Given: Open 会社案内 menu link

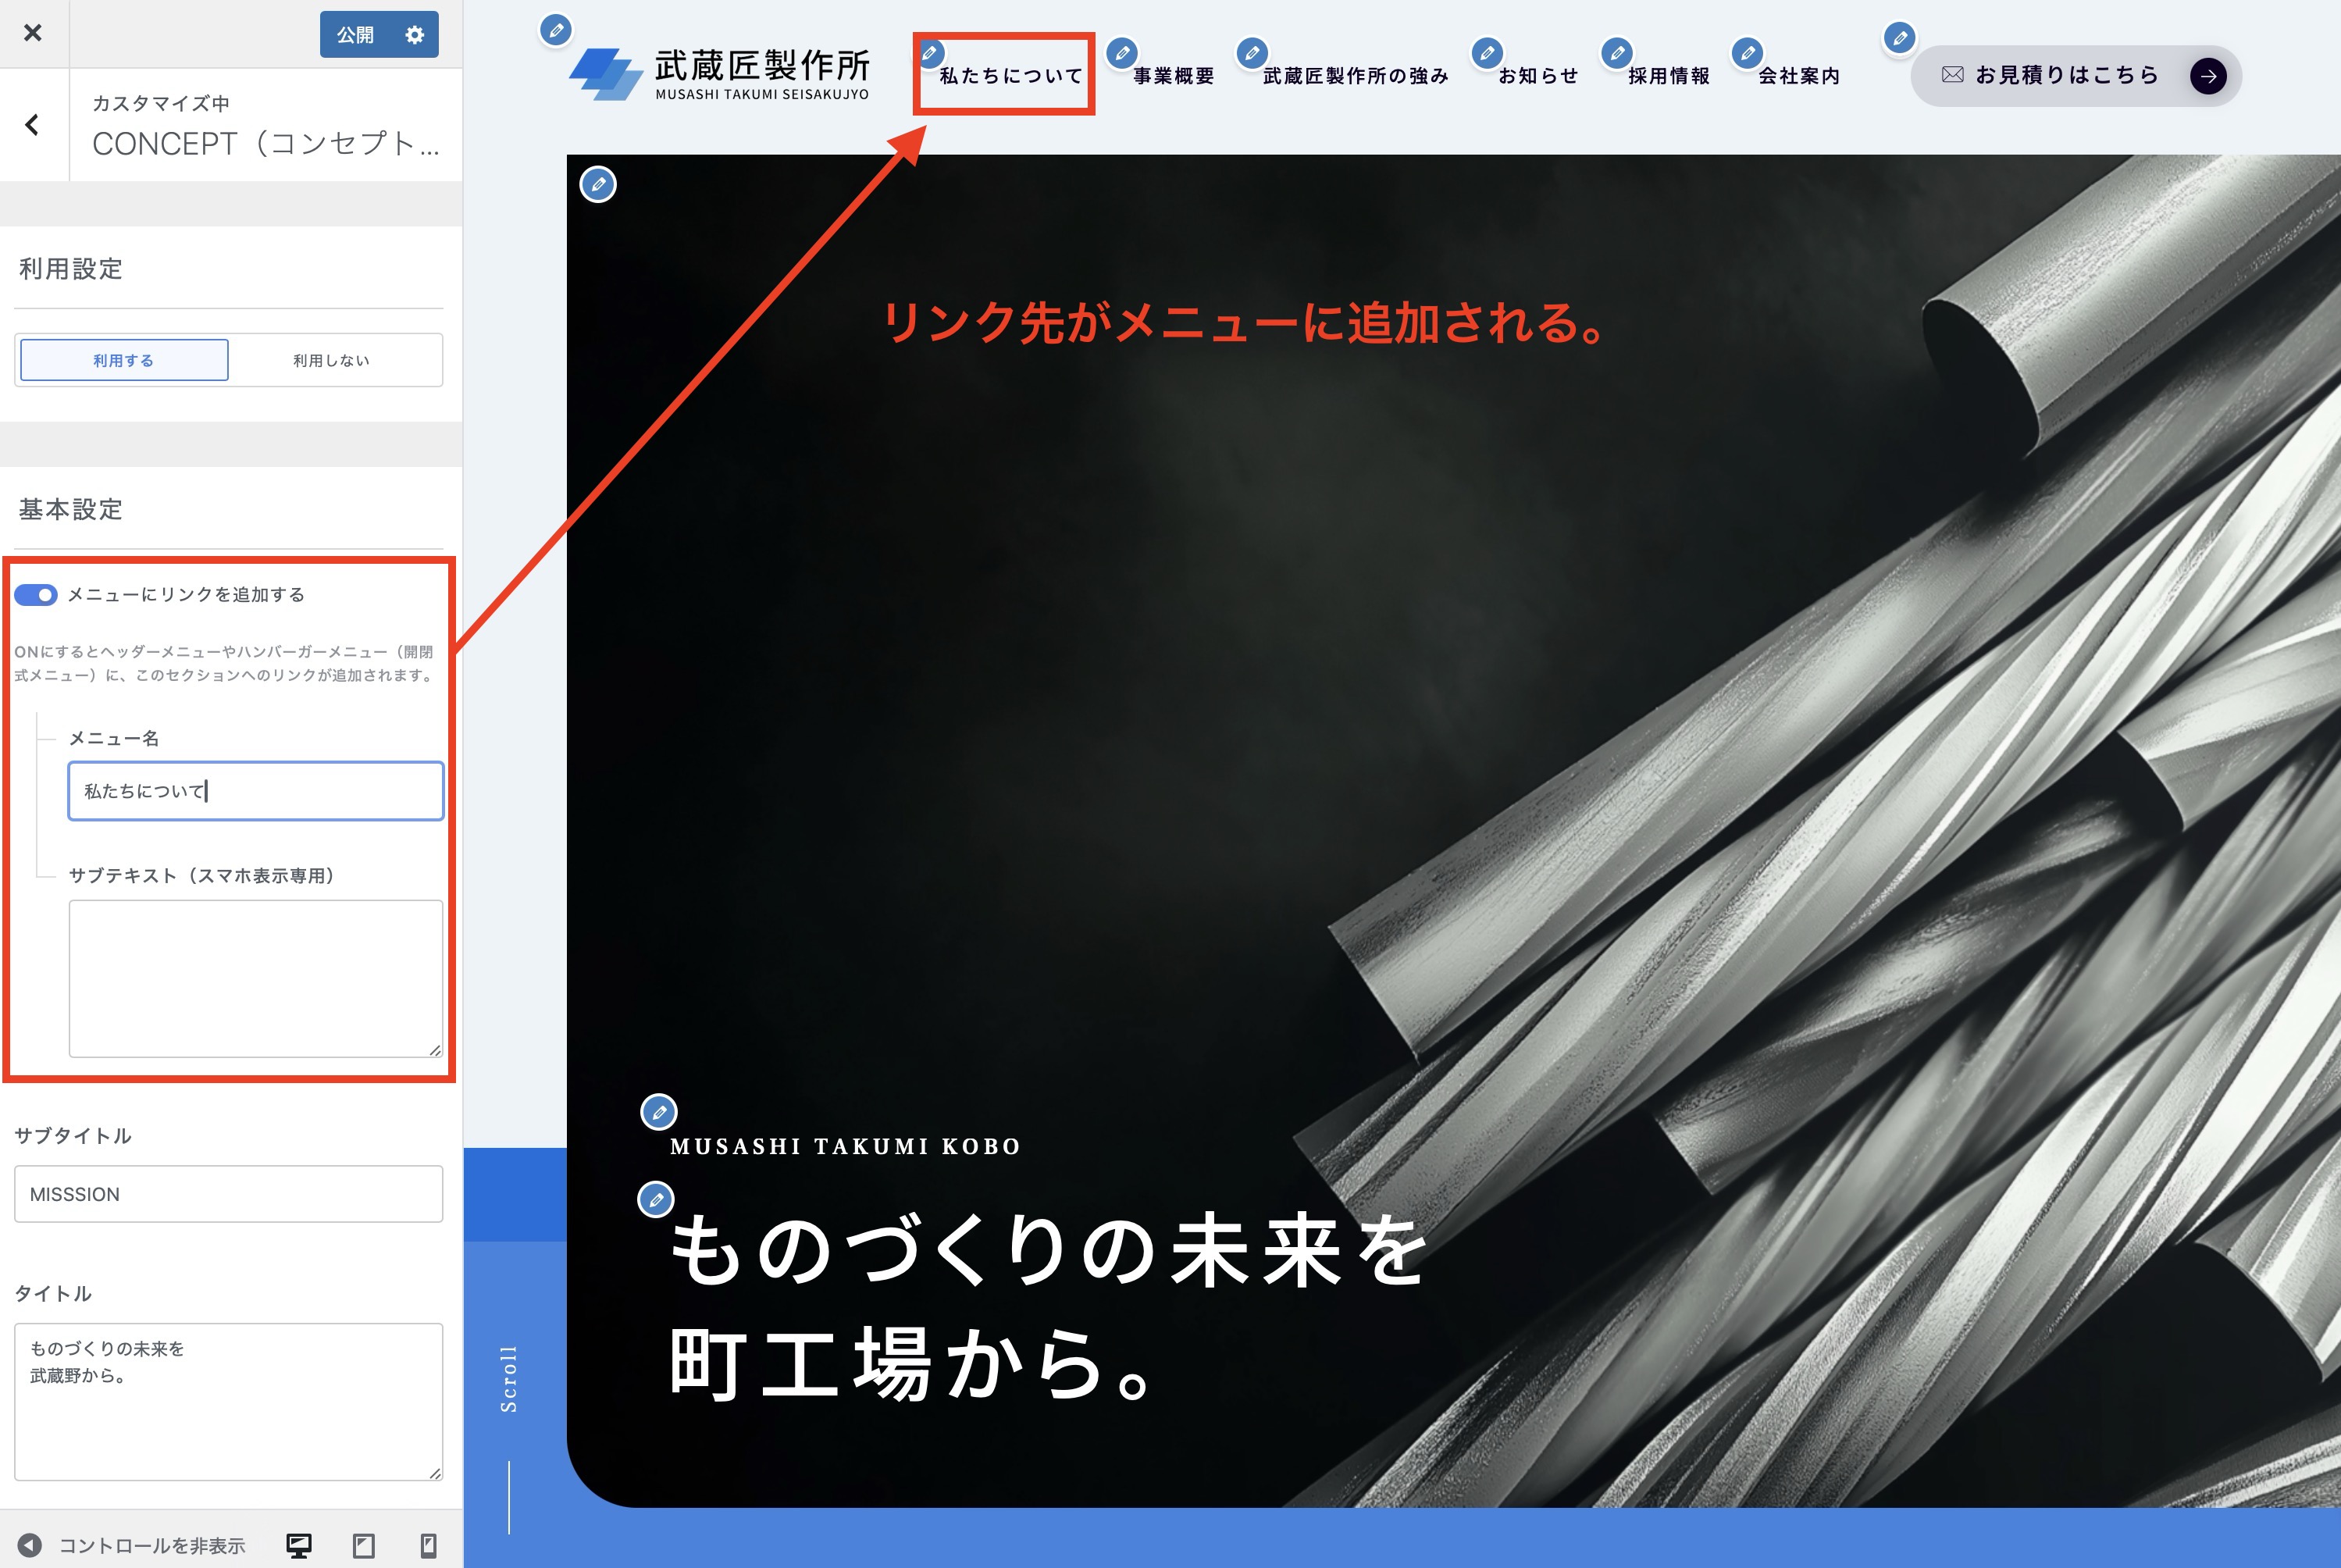Looking at the screenshot, I should point(1799,76).
